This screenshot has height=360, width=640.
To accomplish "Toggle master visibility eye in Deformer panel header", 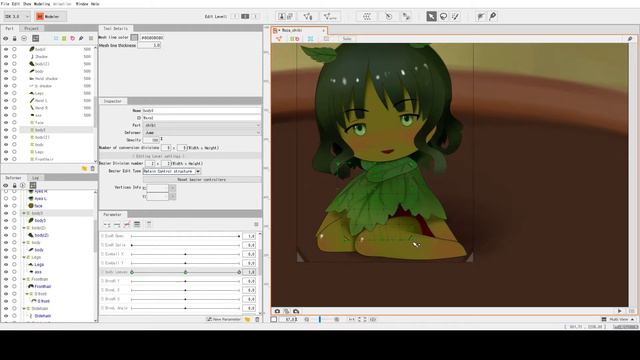I will [x=6, y=185].
